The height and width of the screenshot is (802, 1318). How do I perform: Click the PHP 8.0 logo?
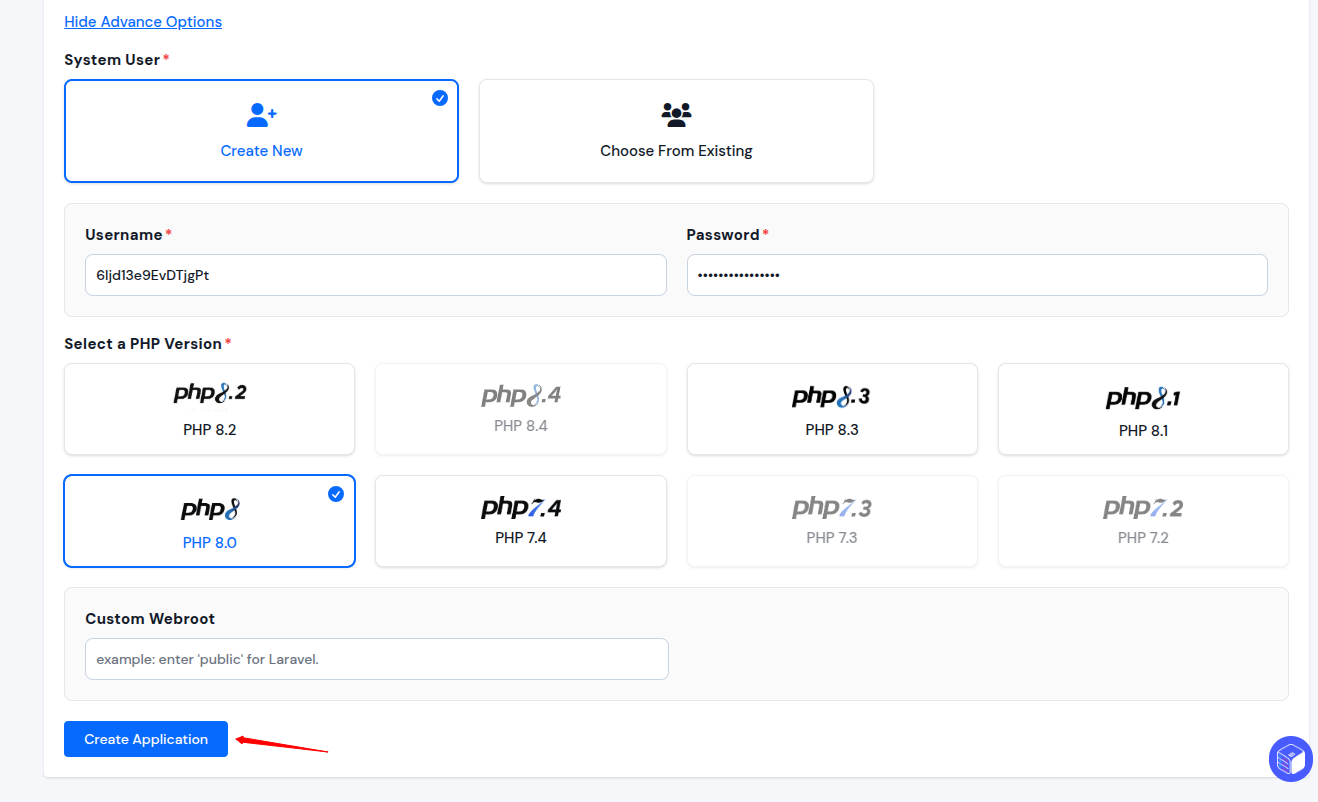(210, 509)
